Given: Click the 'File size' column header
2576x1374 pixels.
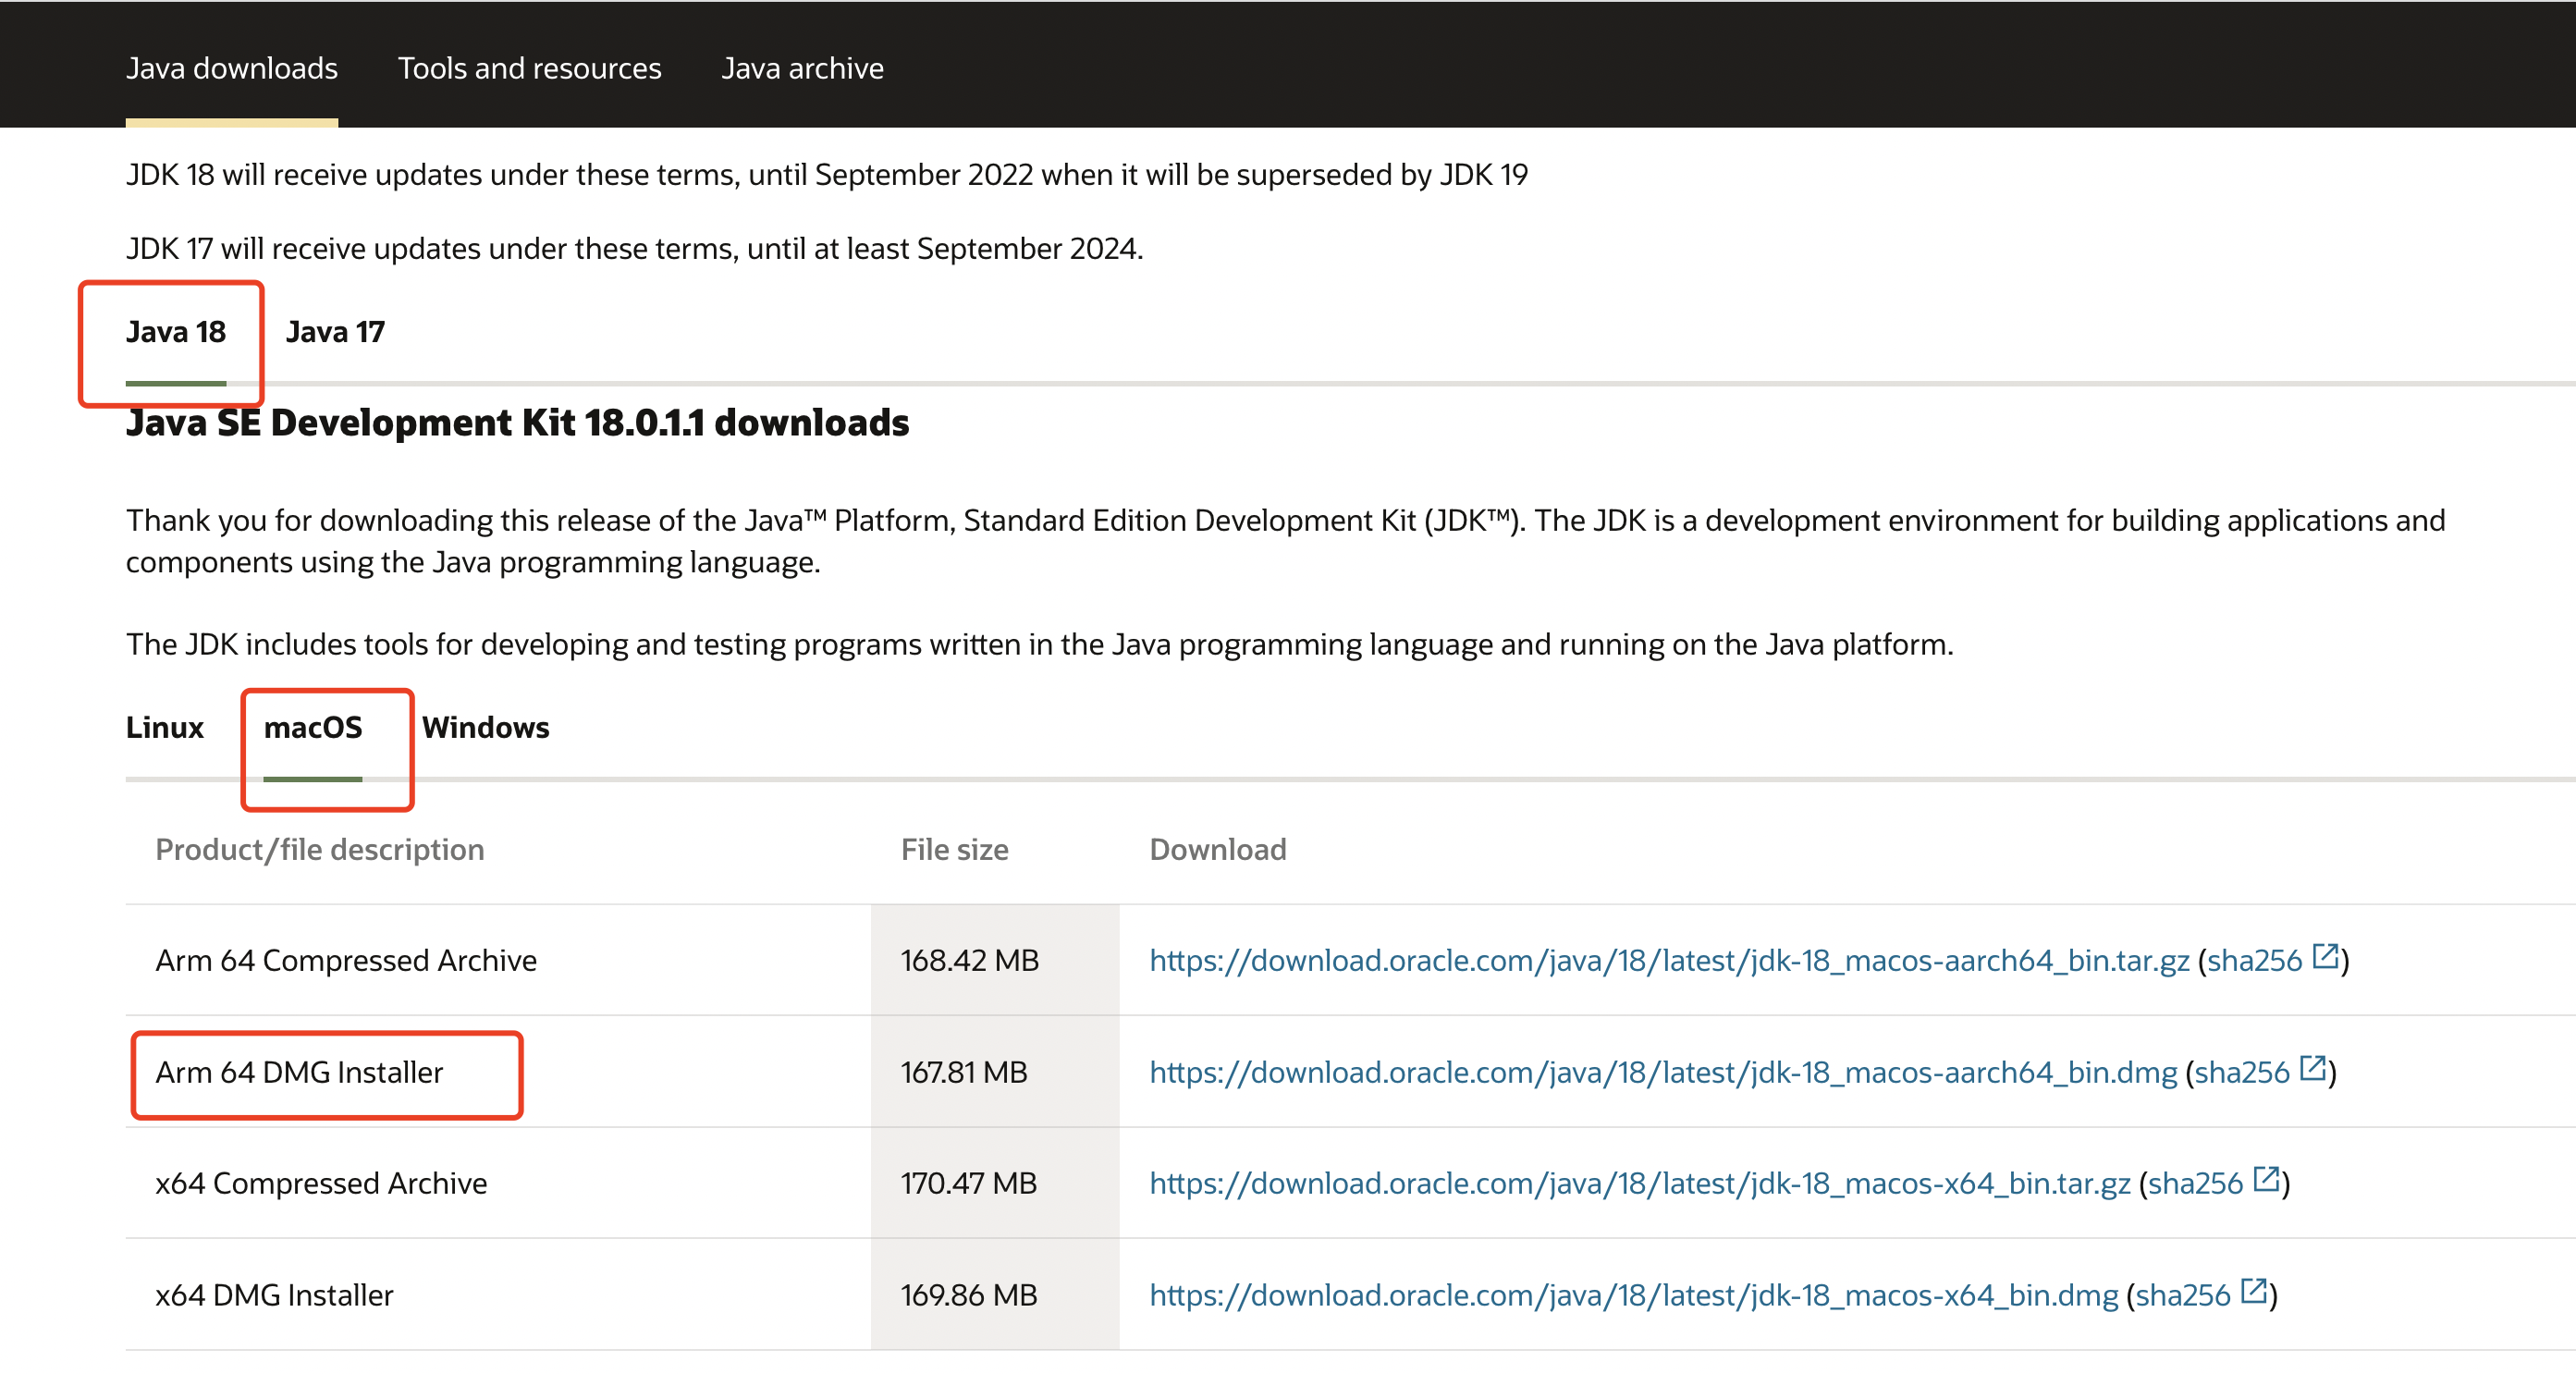Looking at the screenshot, I should 954,849.
